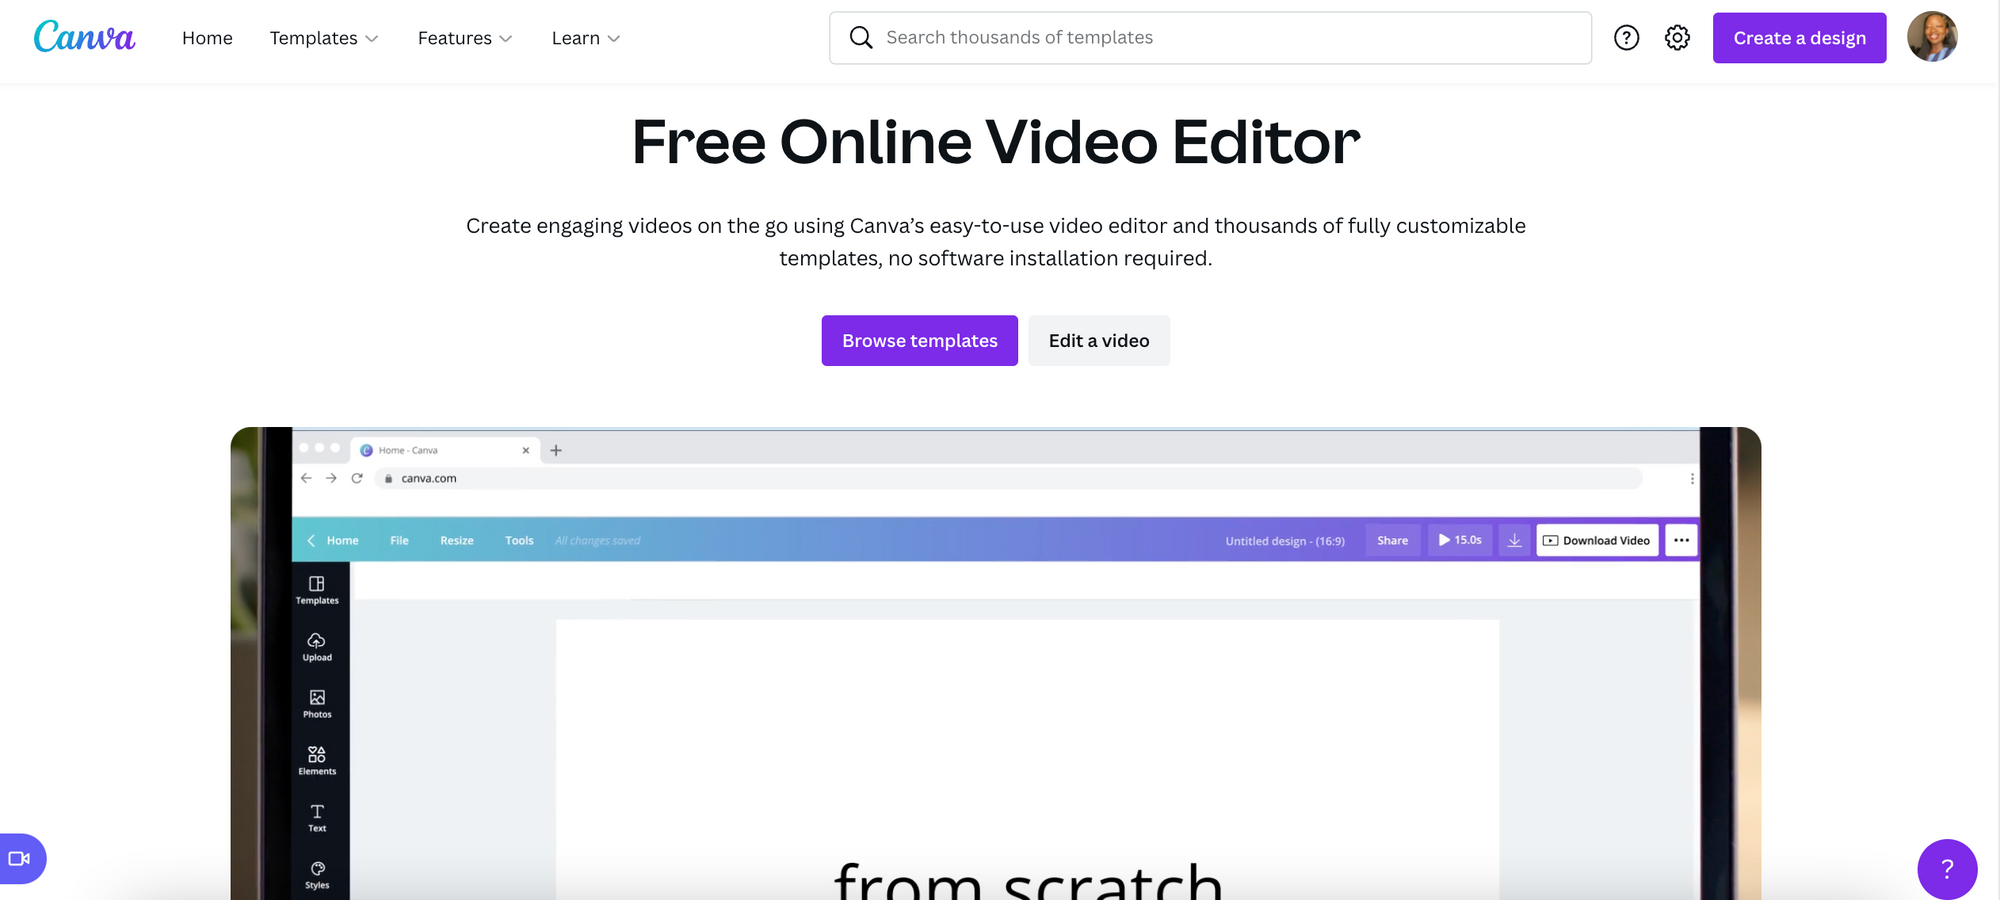The width and height of the screenshot is (2000, 900).
Task: Click the purple video camera side button
Action: pyautogui.click(x=21, y=858)
